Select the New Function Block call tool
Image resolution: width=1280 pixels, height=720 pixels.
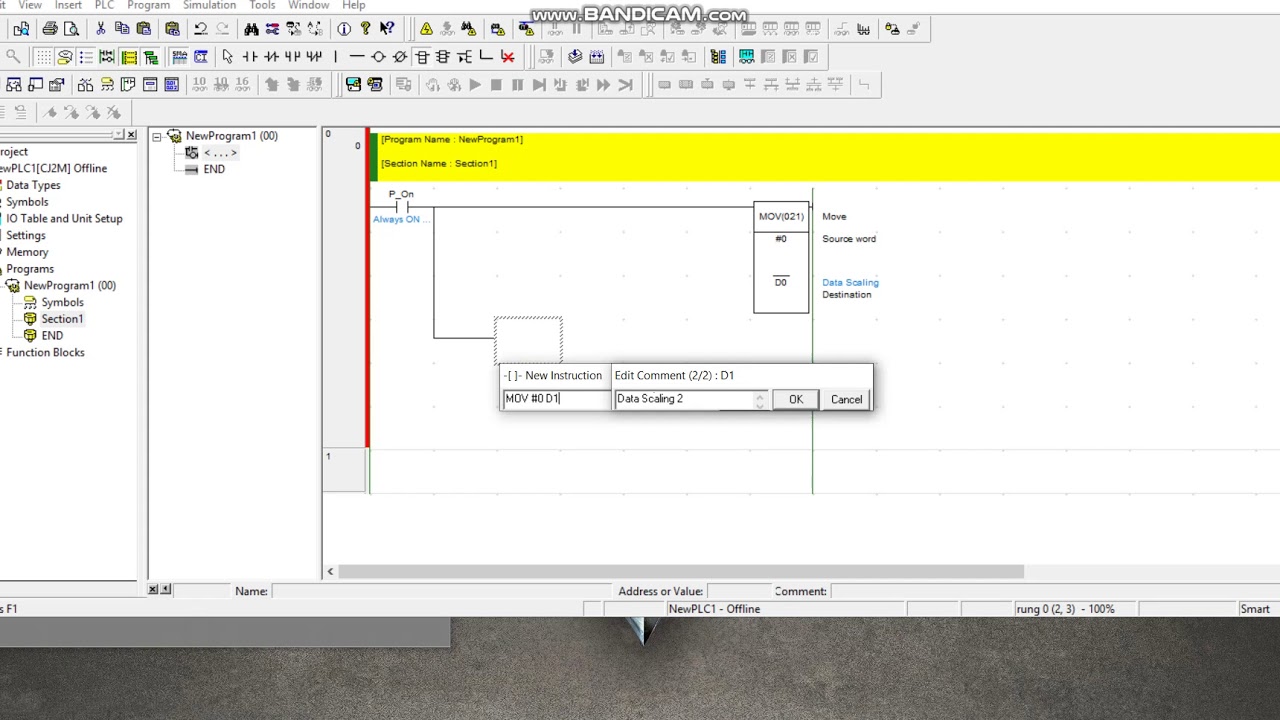[443, 57]
